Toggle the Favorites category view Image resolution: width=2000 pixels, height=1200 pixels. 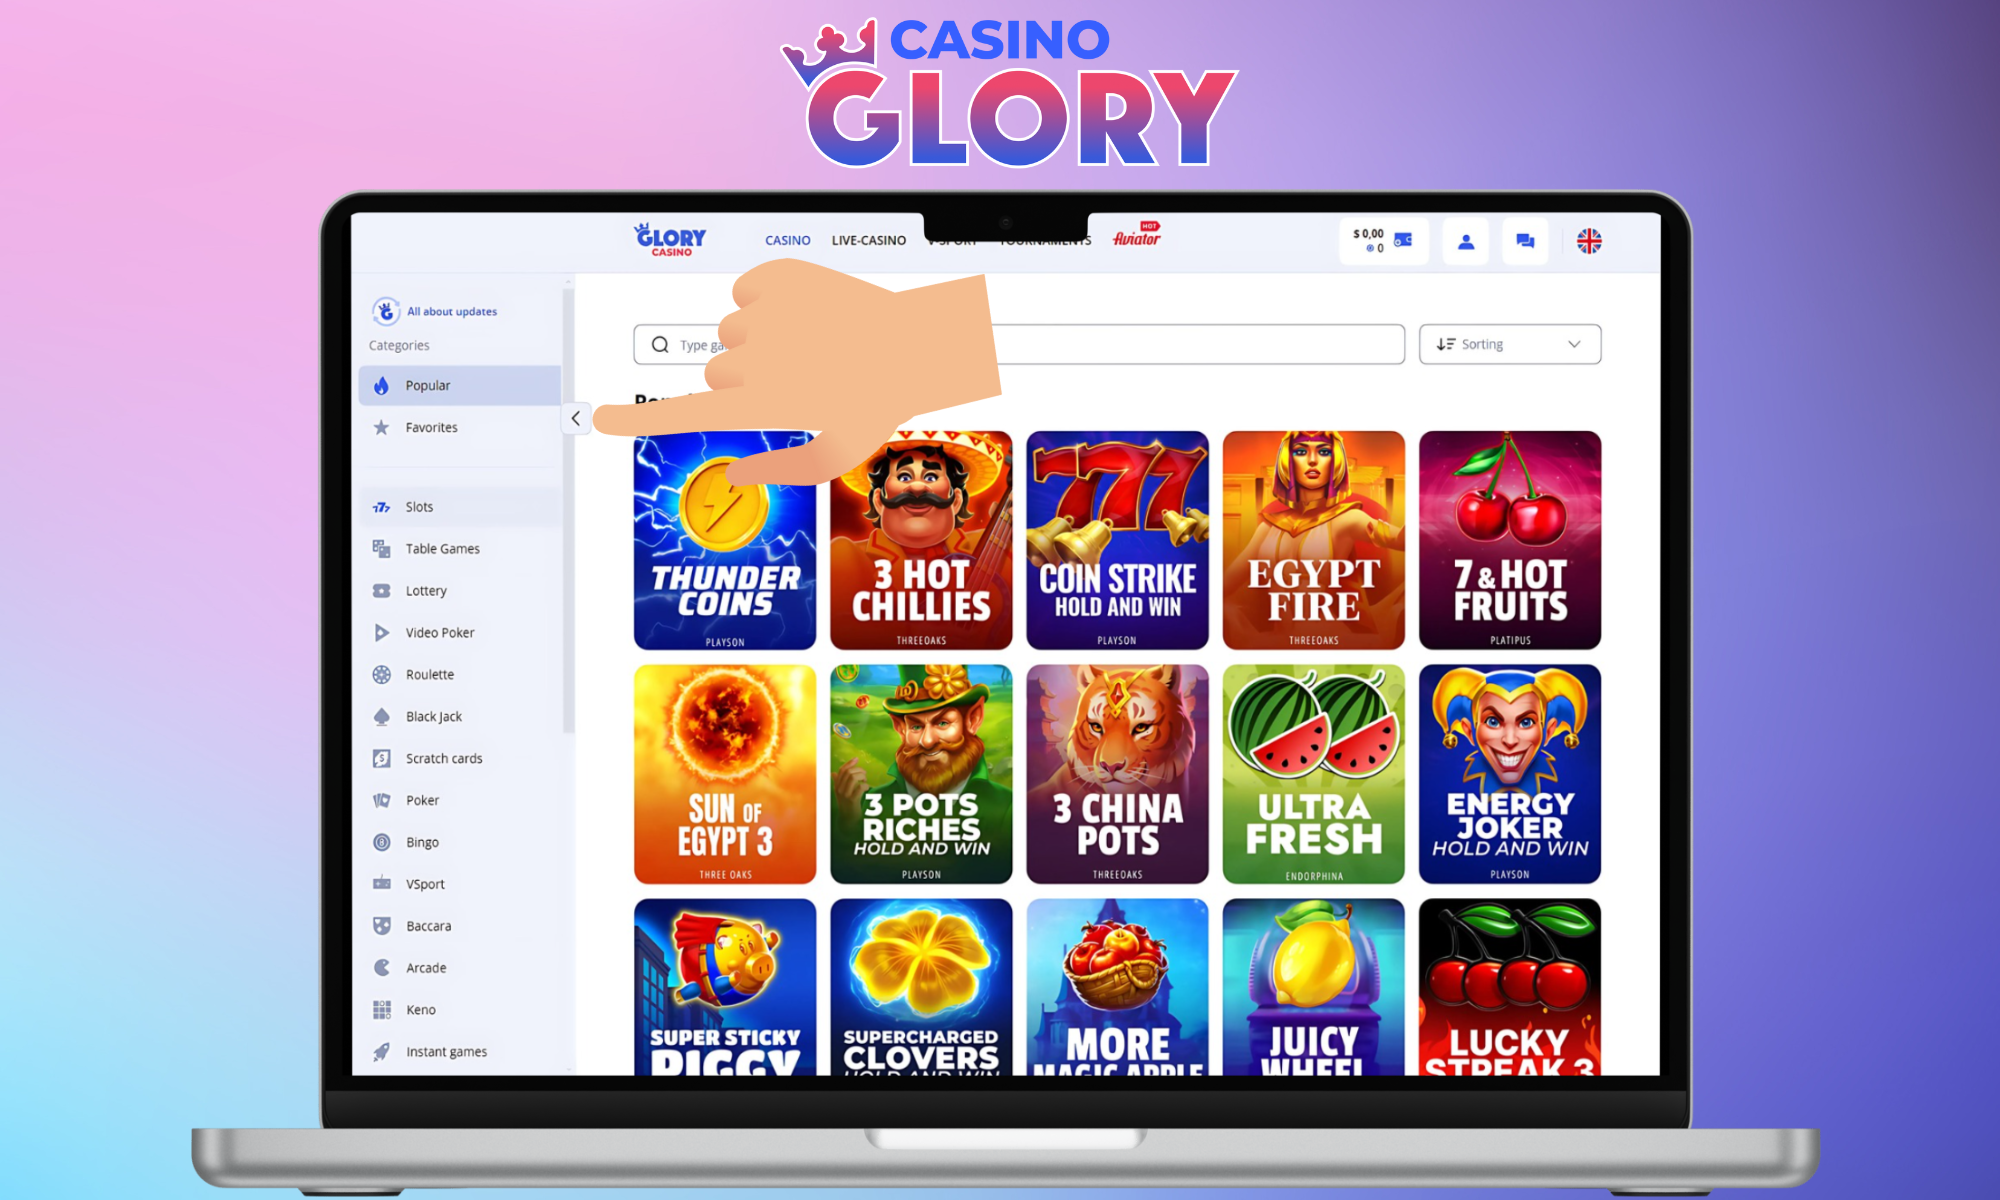pyautogui.click(x=433, y=426)
